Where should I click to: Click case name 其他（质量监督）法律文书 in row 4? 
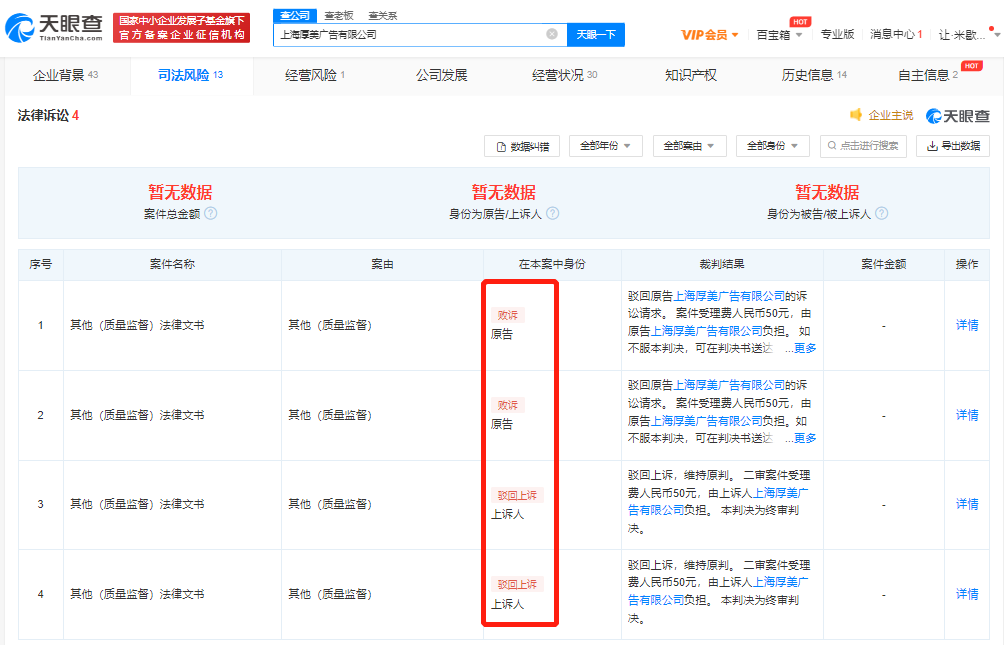click(137, 594)
